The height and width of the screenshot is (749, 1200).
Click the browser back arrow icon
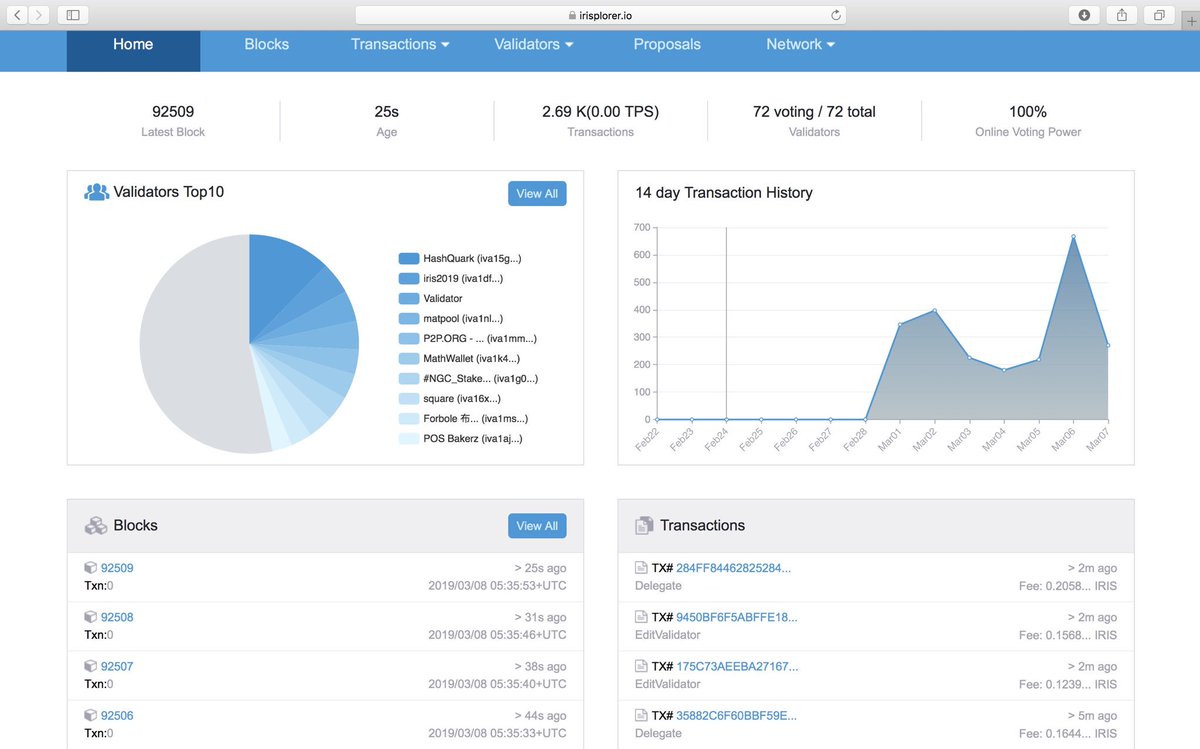pos(16,15)
